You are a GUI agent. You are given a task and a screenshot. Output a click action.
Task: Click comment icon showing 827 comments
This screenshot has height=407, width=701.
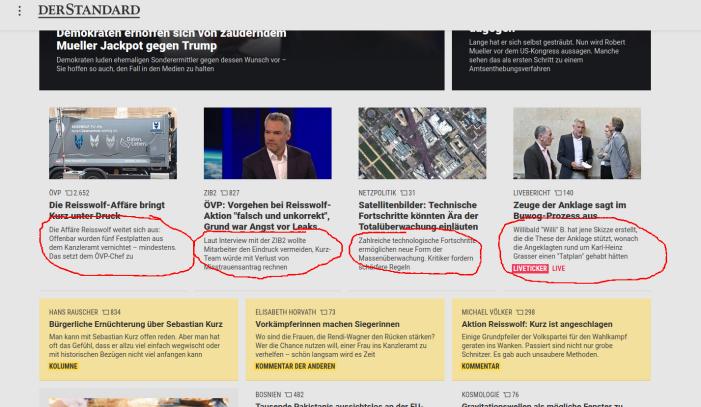224,193
